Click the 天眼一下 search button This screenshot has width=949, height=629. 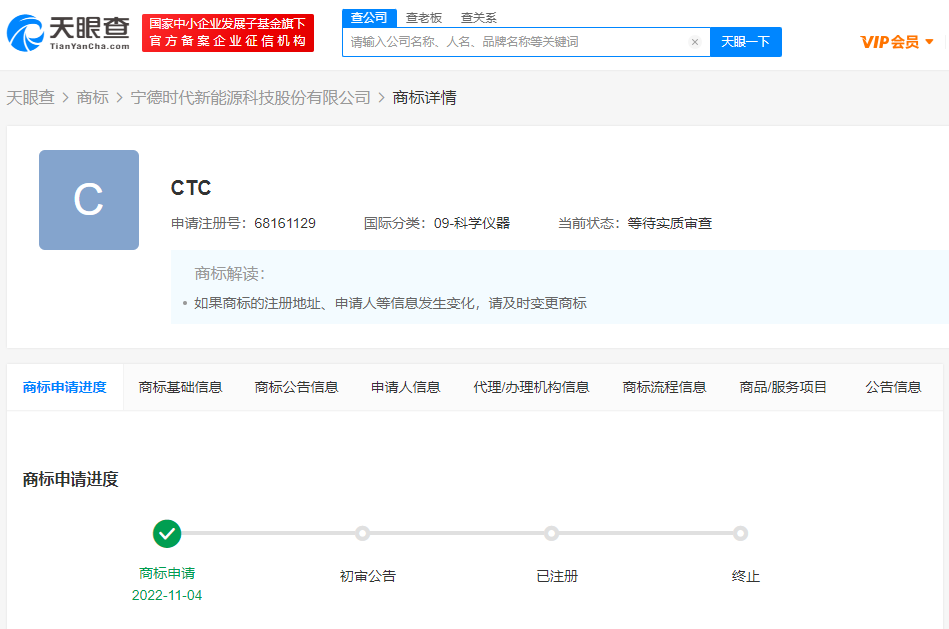(x=746, y=42)
